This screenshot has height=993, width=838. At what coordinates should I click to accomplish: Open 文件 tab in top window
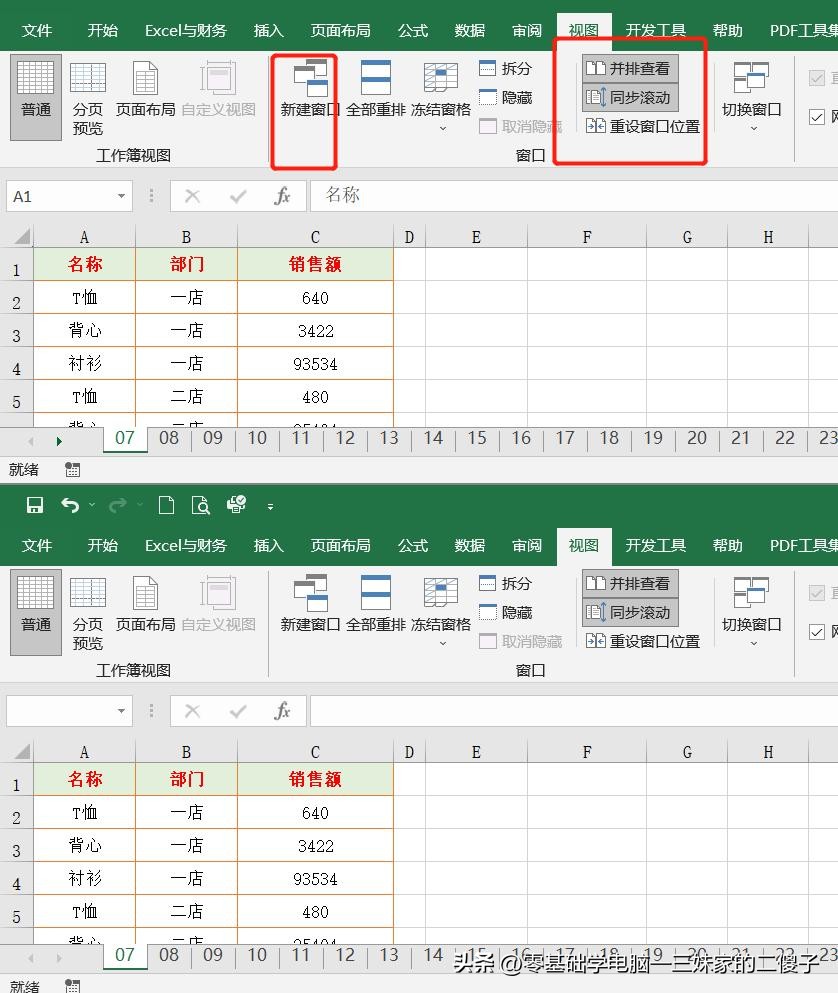(x=36, y=30)
